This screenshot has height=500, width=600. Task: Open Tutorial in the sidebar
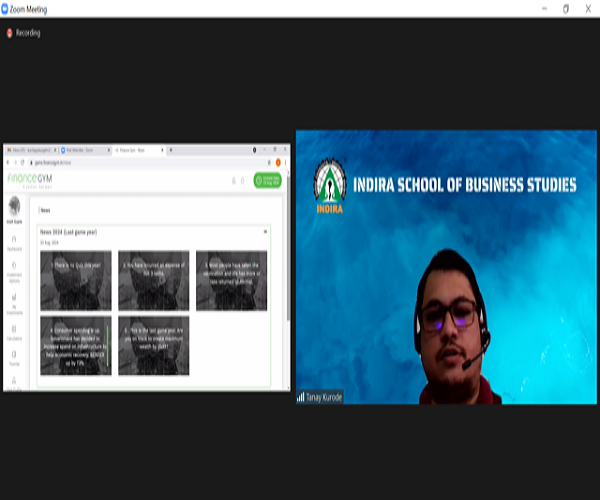tap(14, 358)
